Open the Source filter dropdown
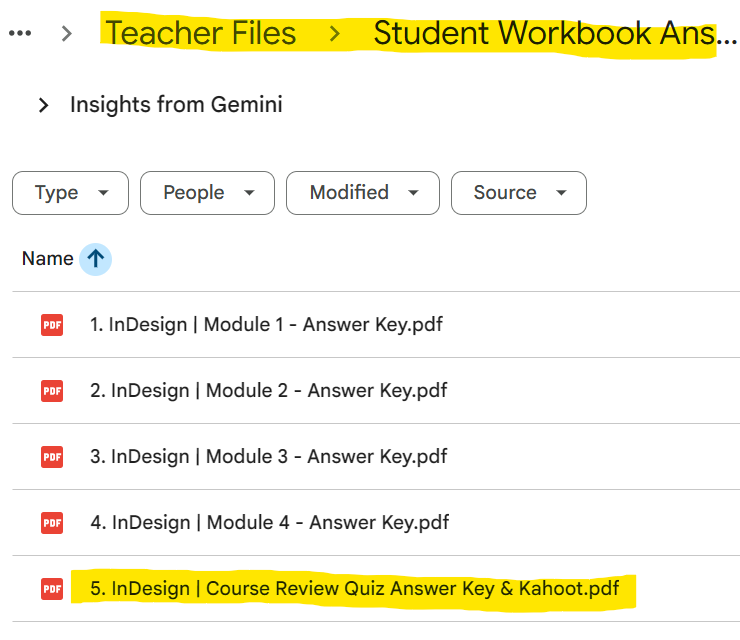The image size is (740, 640). [x=518, y=193]
